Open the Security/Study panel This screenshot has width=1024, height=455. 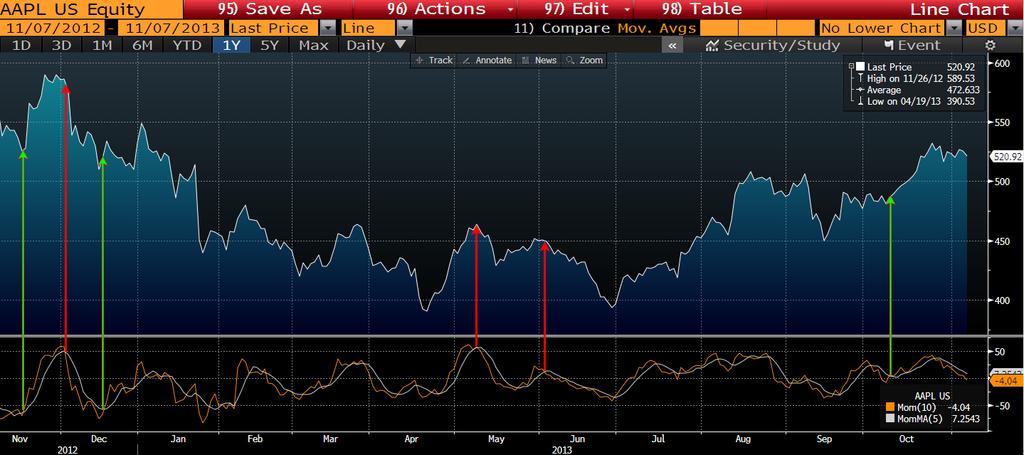click(773, 45)
